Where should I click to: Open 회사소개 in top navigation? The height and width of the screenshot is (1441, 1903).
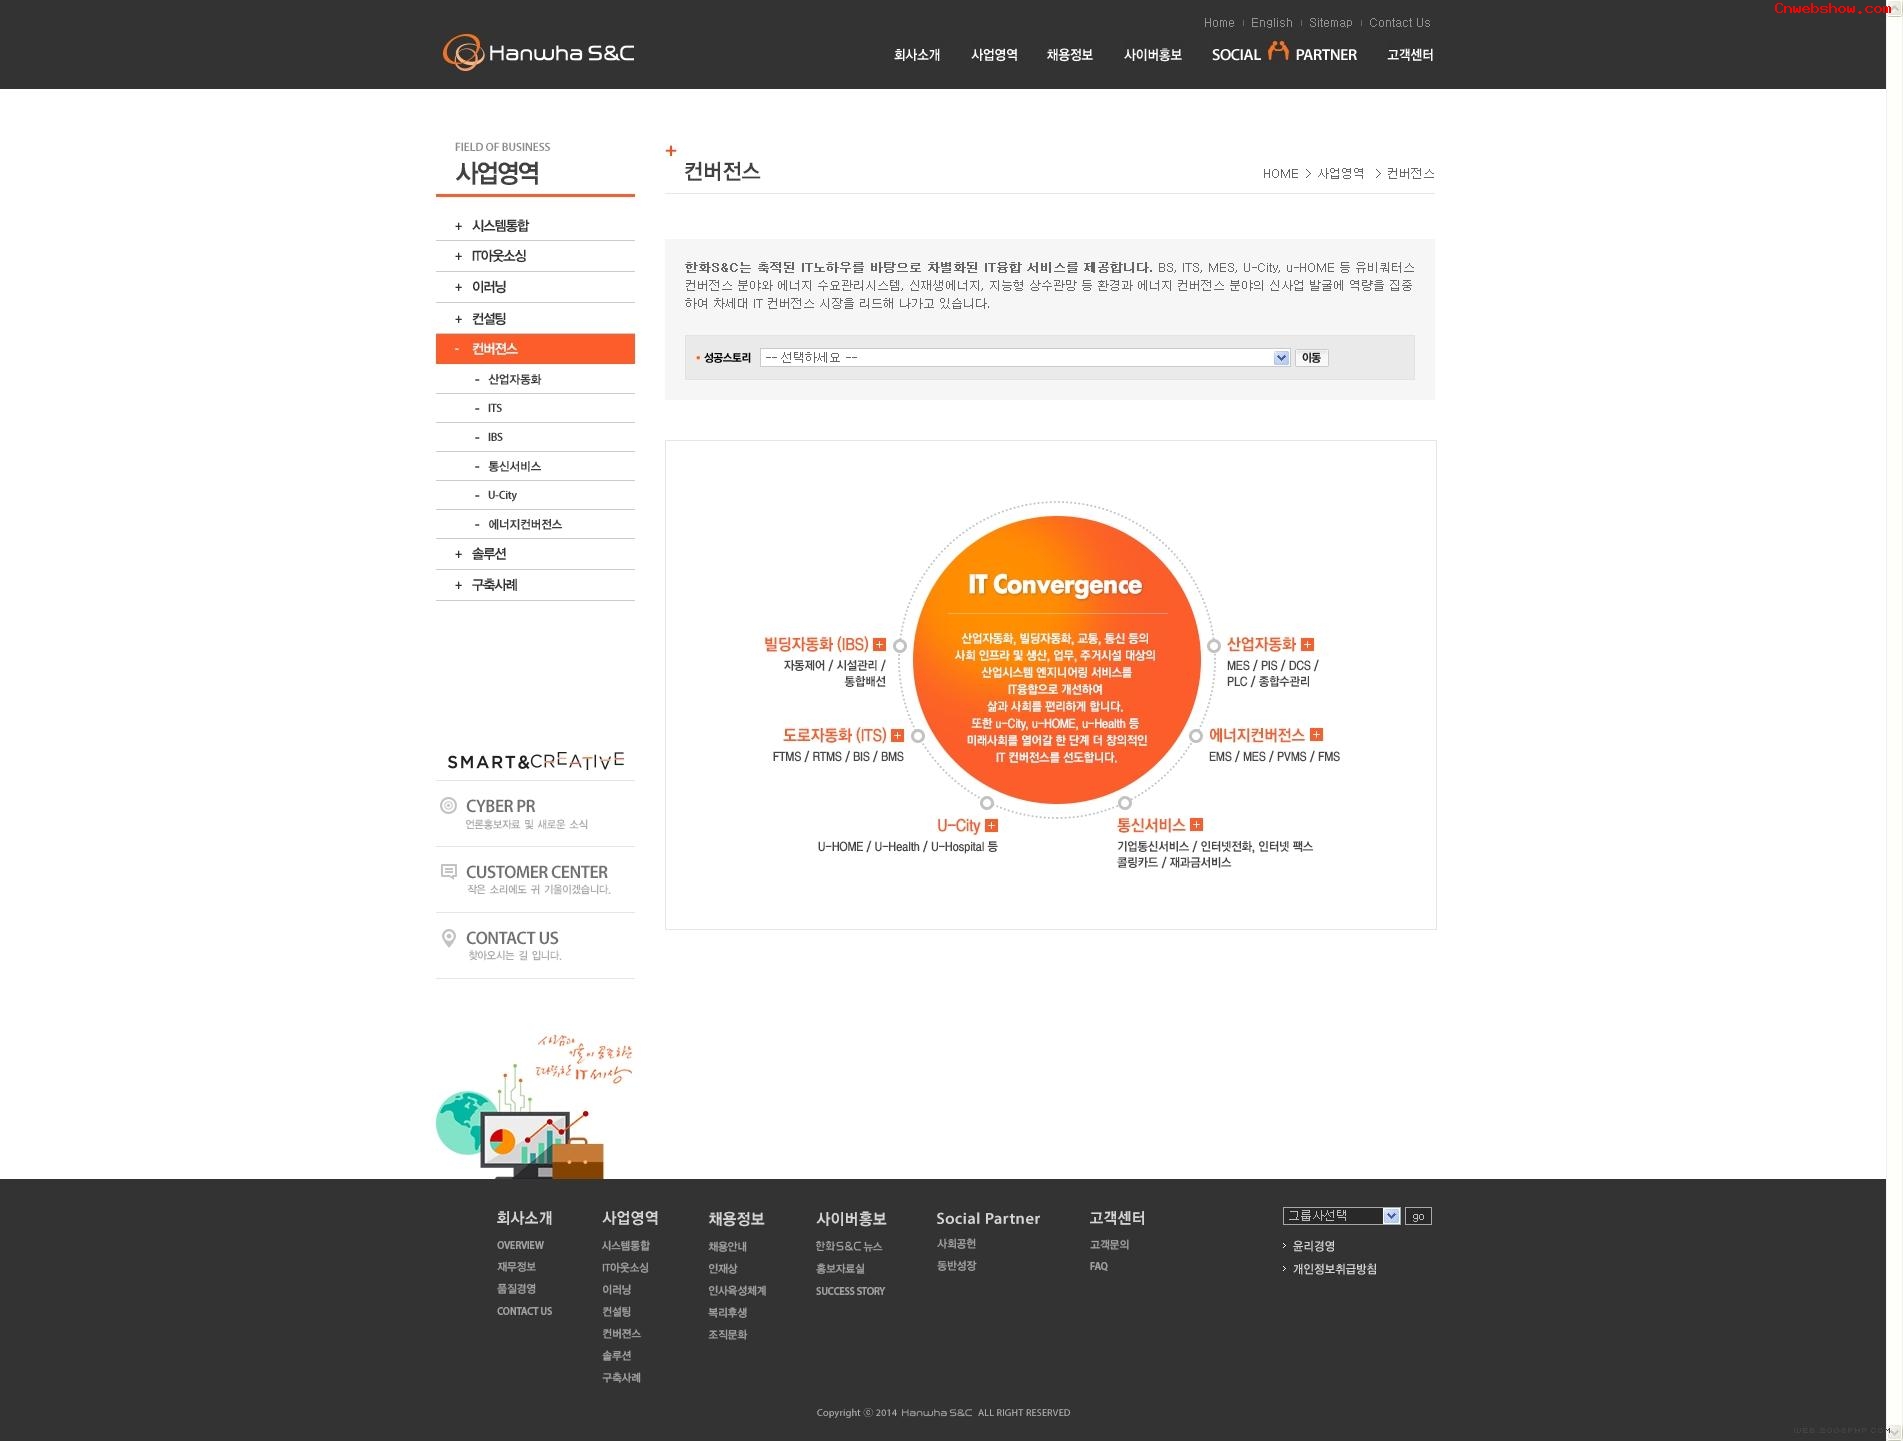[917, 55]
